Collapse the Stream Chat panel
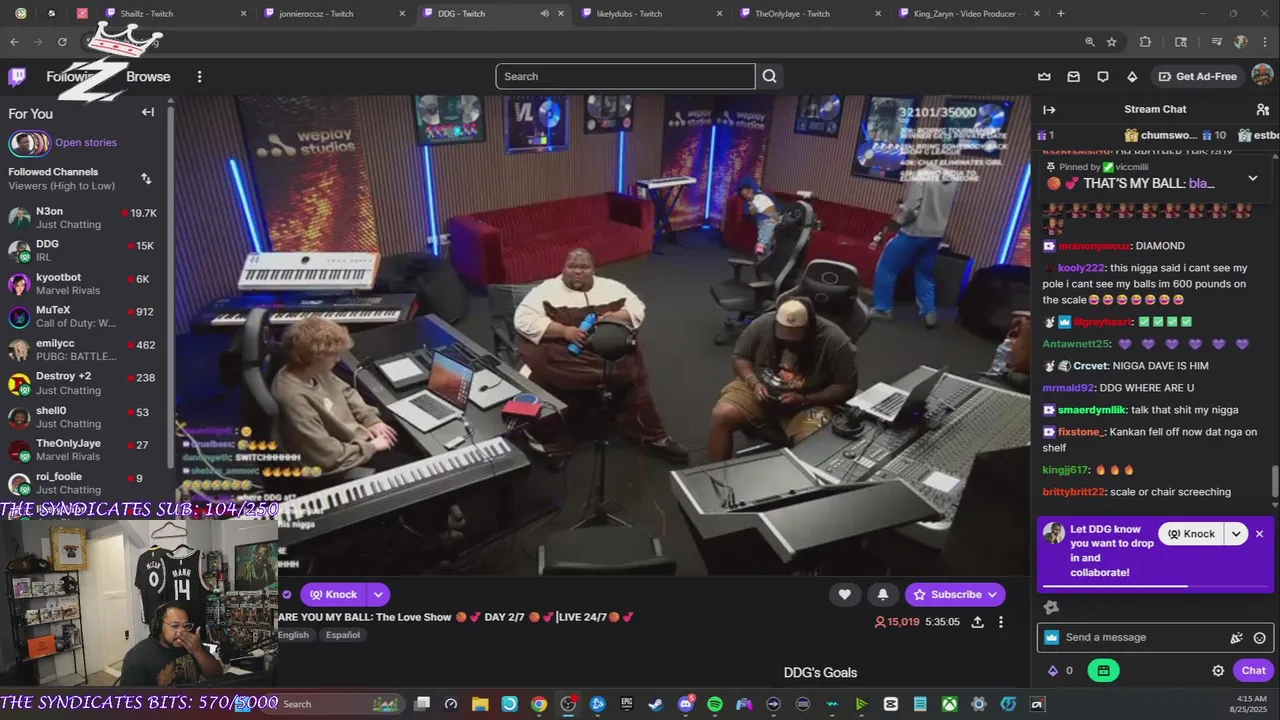Screen dimensions: 1280x720 click(1049, 109)
